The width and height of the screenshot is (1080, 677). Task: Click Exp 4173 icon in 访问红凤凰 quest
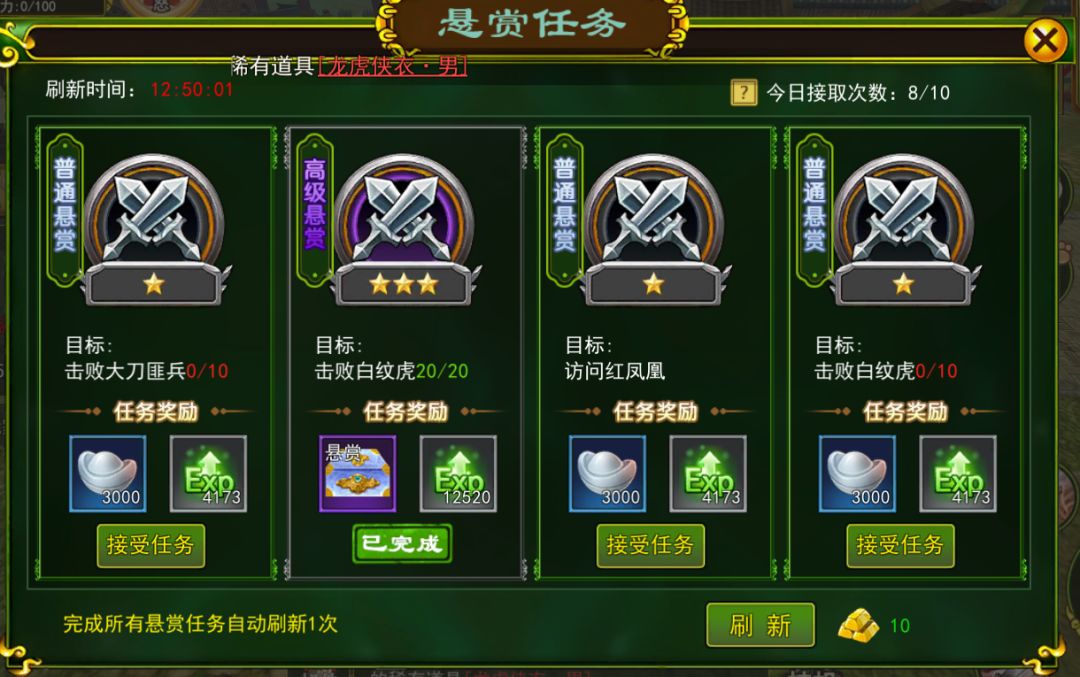708,473
